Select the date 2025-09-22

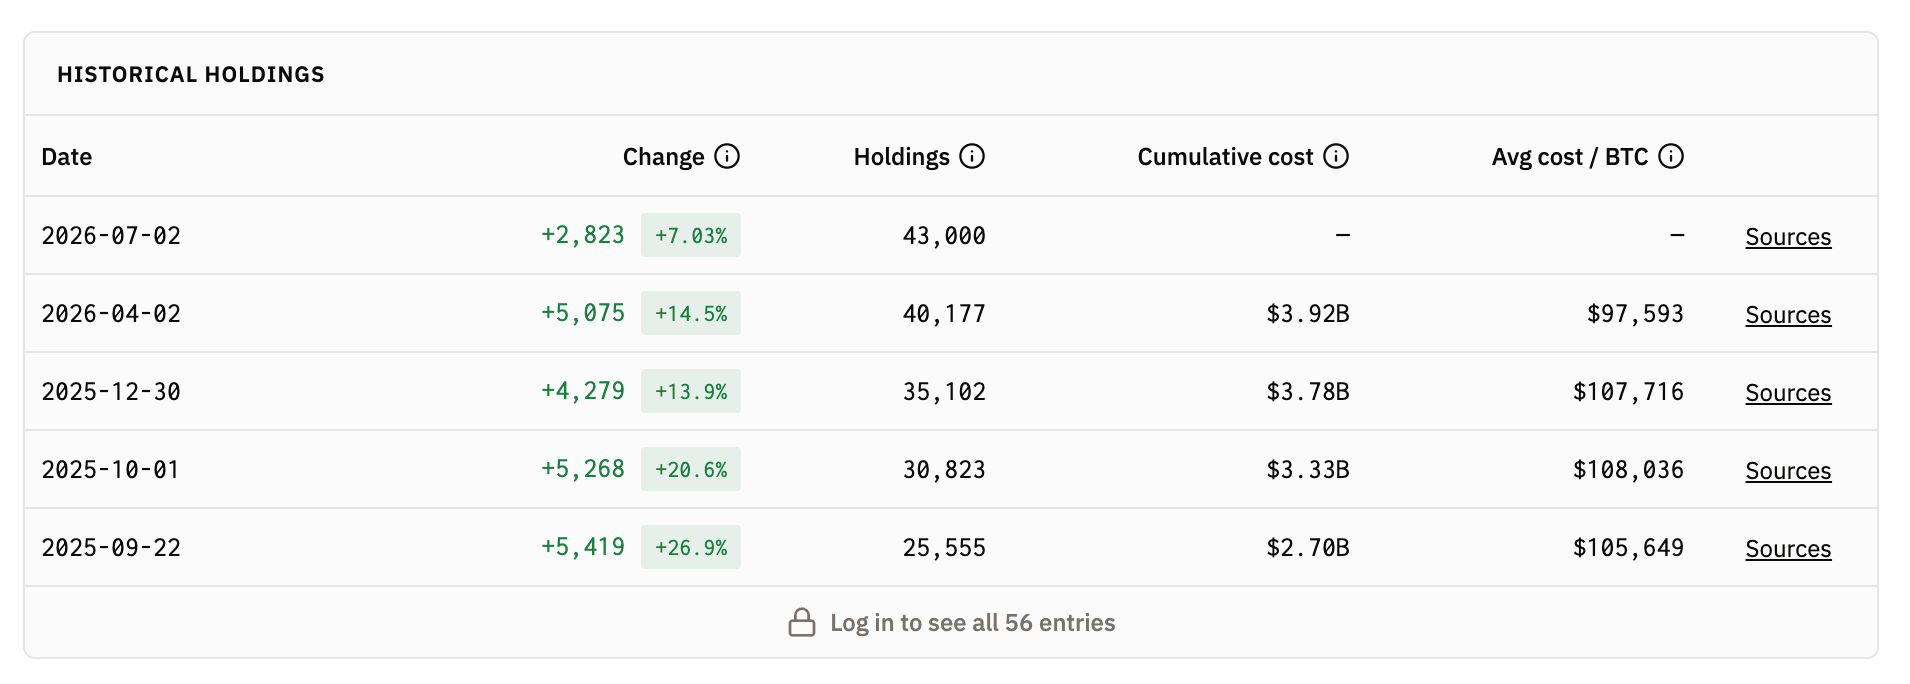pos(111,548)
